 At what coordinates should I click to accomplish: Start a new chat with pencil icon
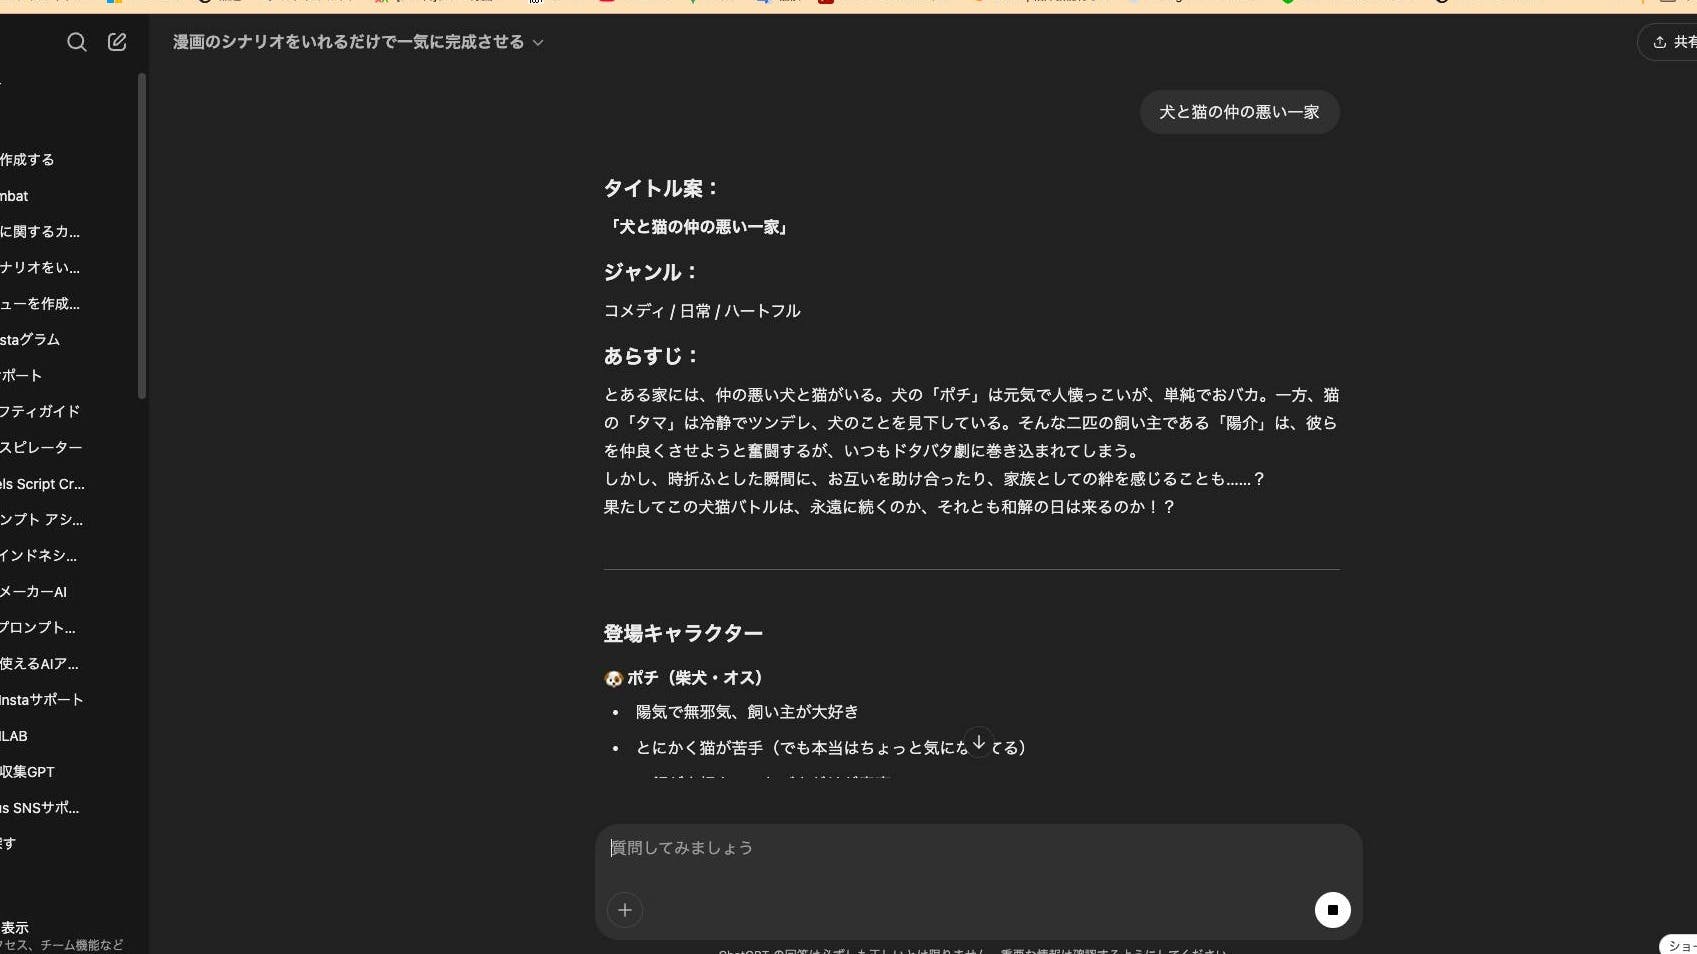pos(117,42)
